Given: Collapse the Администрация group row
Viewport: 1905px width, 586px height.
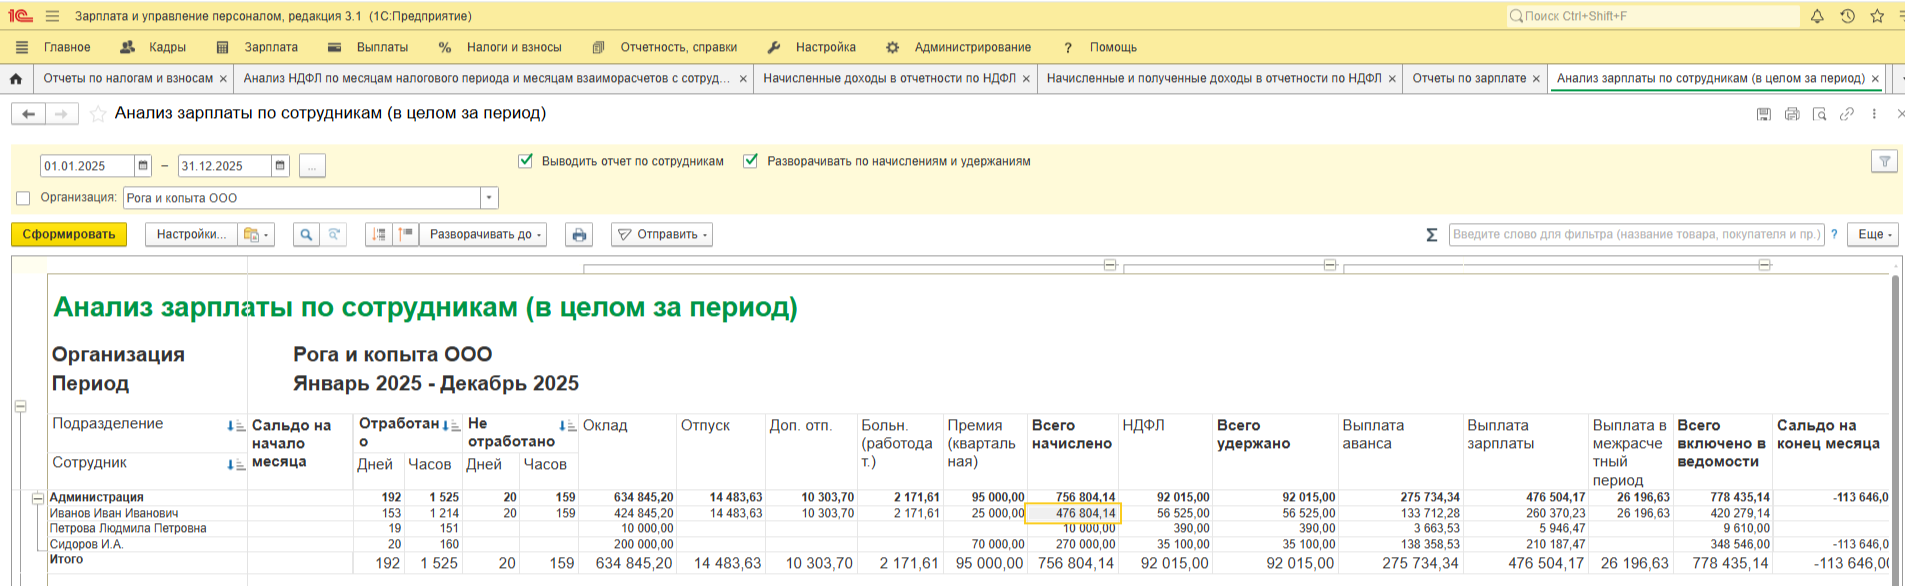Looking at the screenshot, I should pyautogui.click(x=37, y=497).
